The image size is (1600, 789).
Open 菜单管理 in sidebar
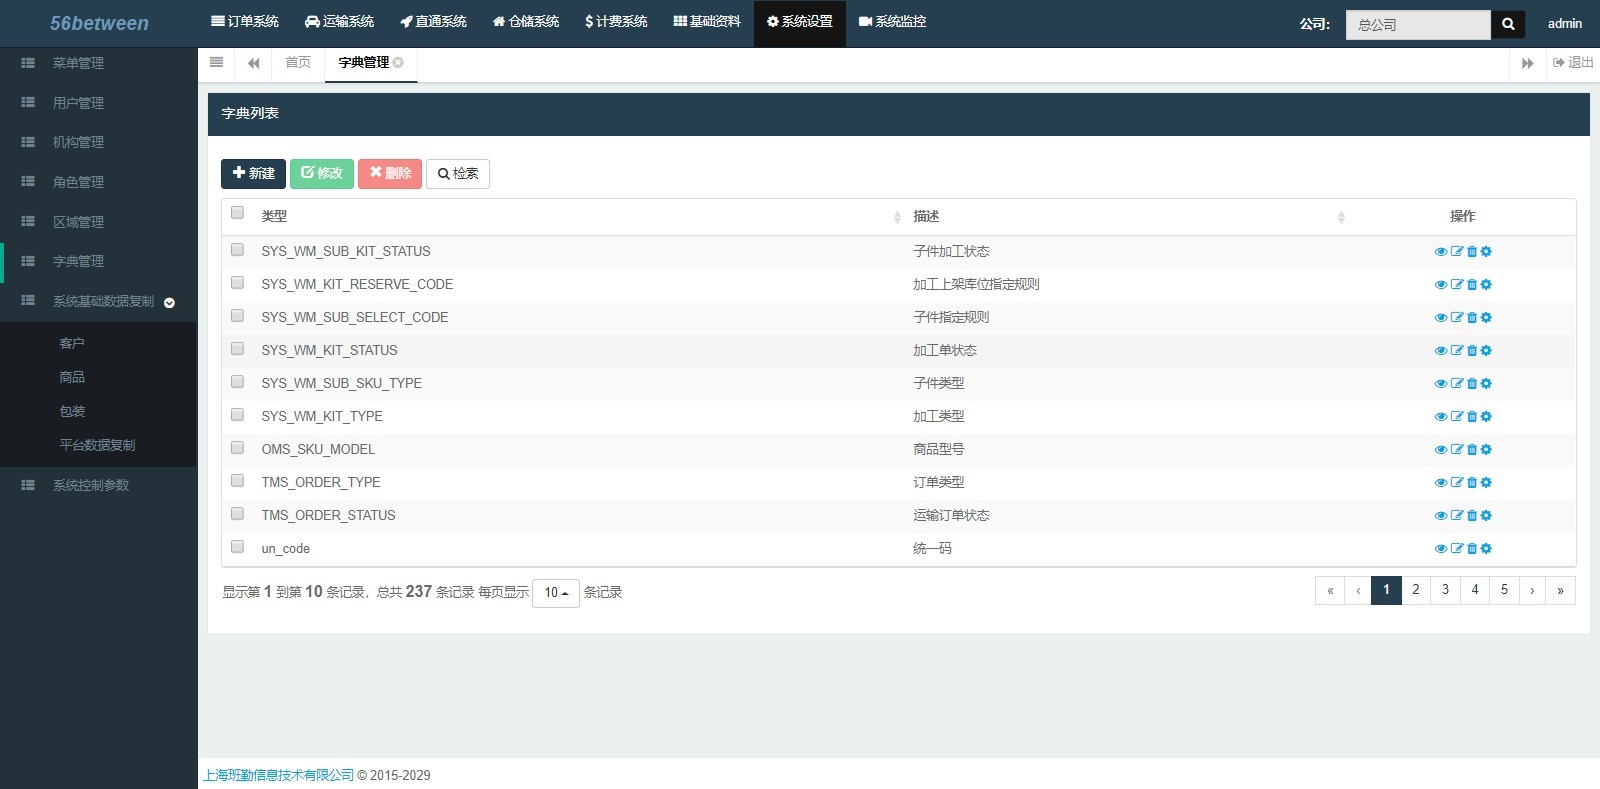[78, 63]
